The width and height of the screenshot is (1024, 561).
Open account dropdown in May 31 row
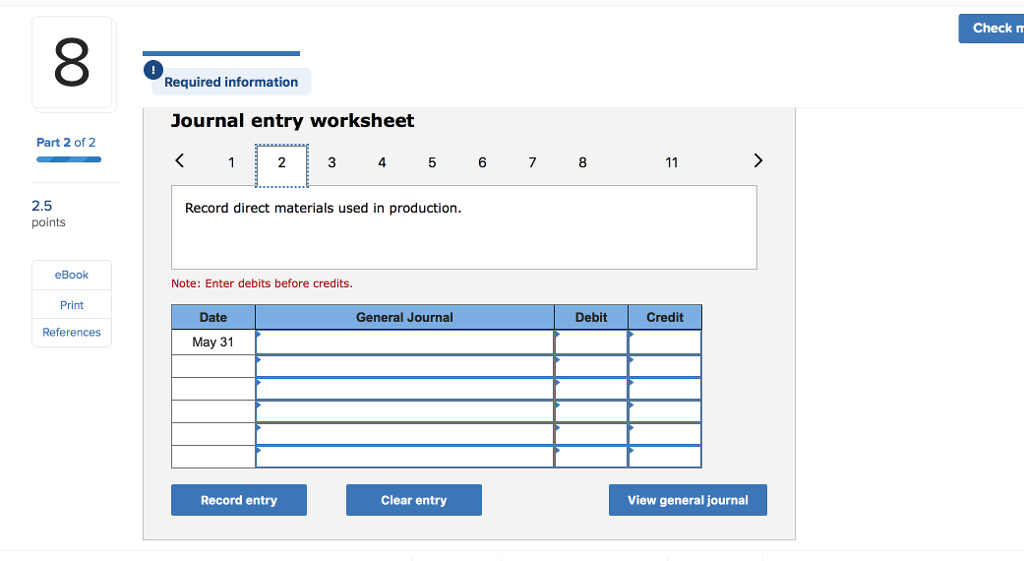(x=405, y=342)
